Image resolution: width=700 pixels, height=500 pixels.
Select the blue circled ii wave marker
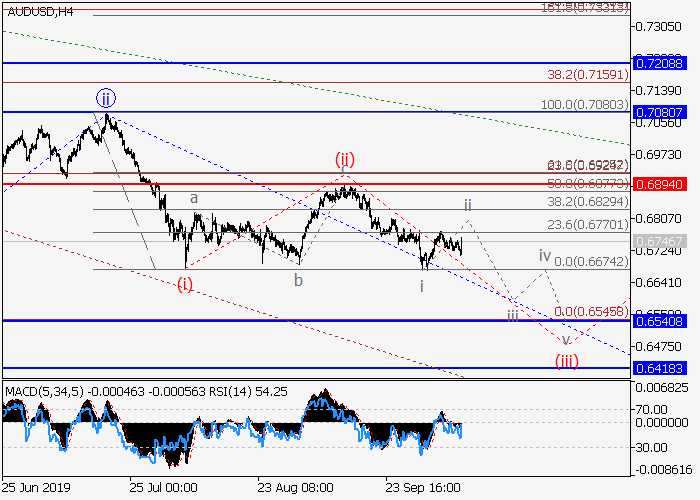(106, 98)
